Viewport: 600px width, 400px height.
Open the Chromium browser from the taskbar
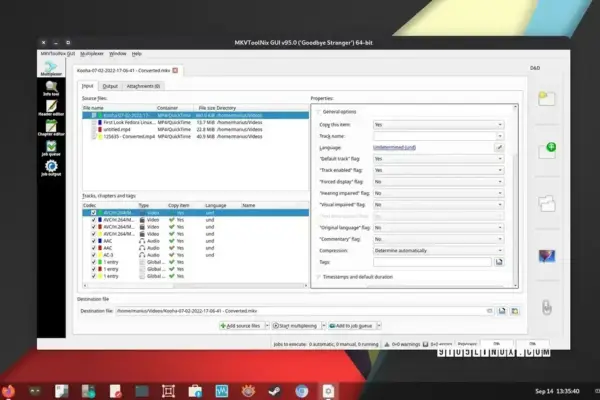coord(302,391)
